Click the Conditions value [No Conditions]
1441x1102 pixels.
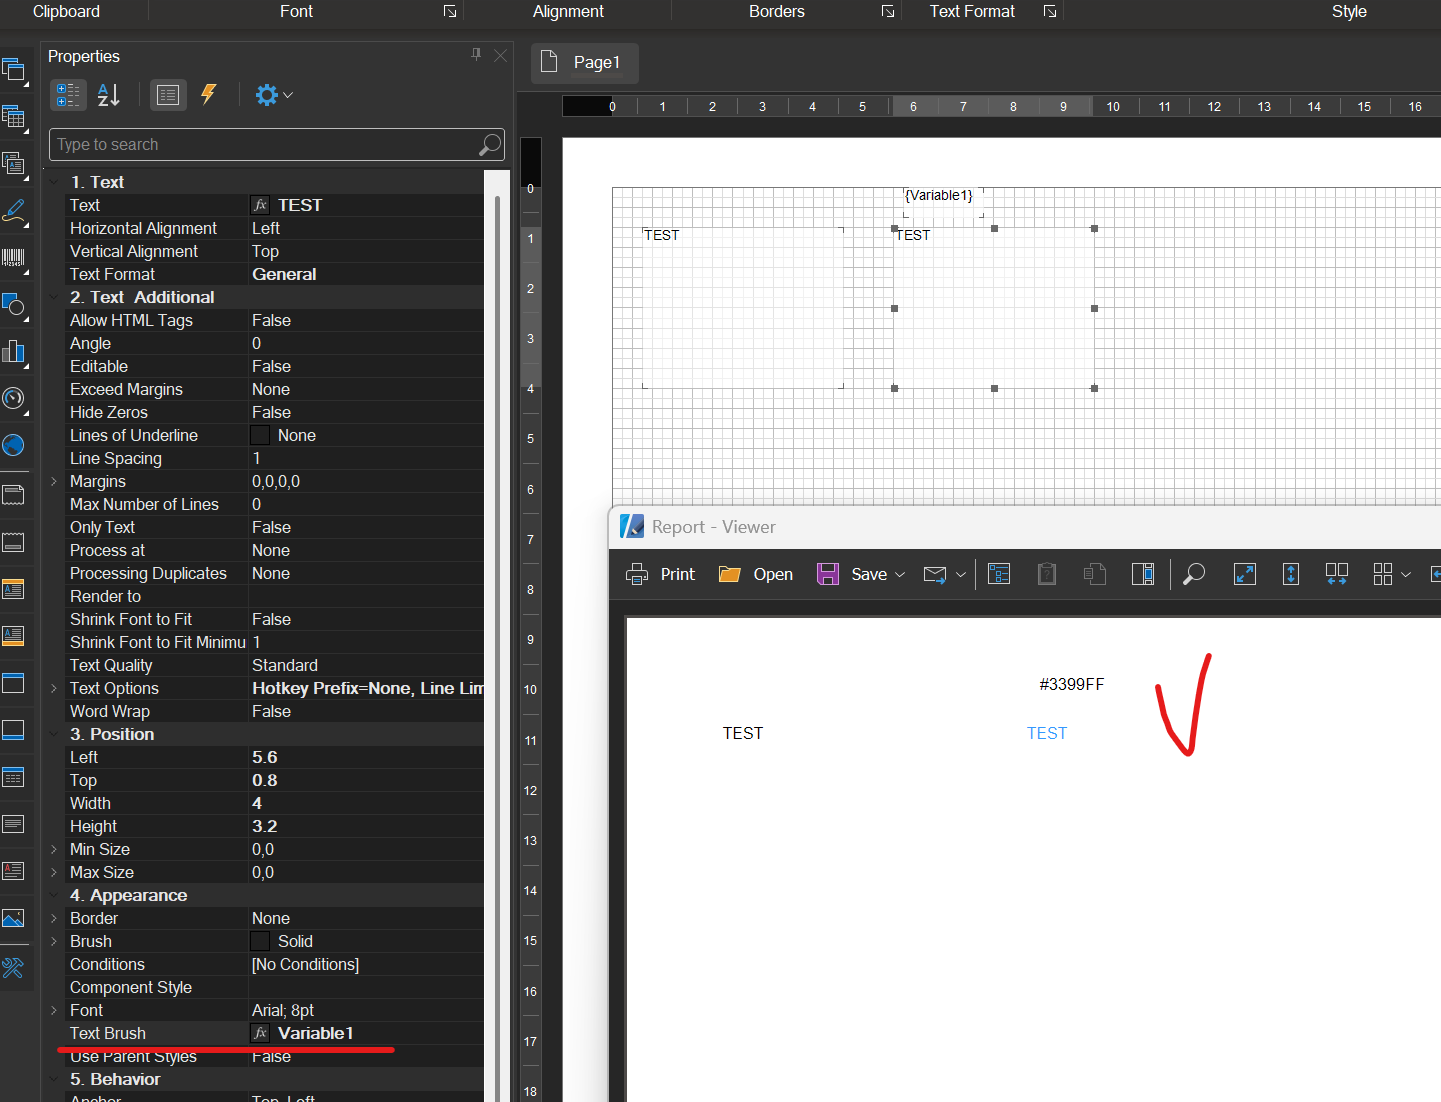point(305,964)
